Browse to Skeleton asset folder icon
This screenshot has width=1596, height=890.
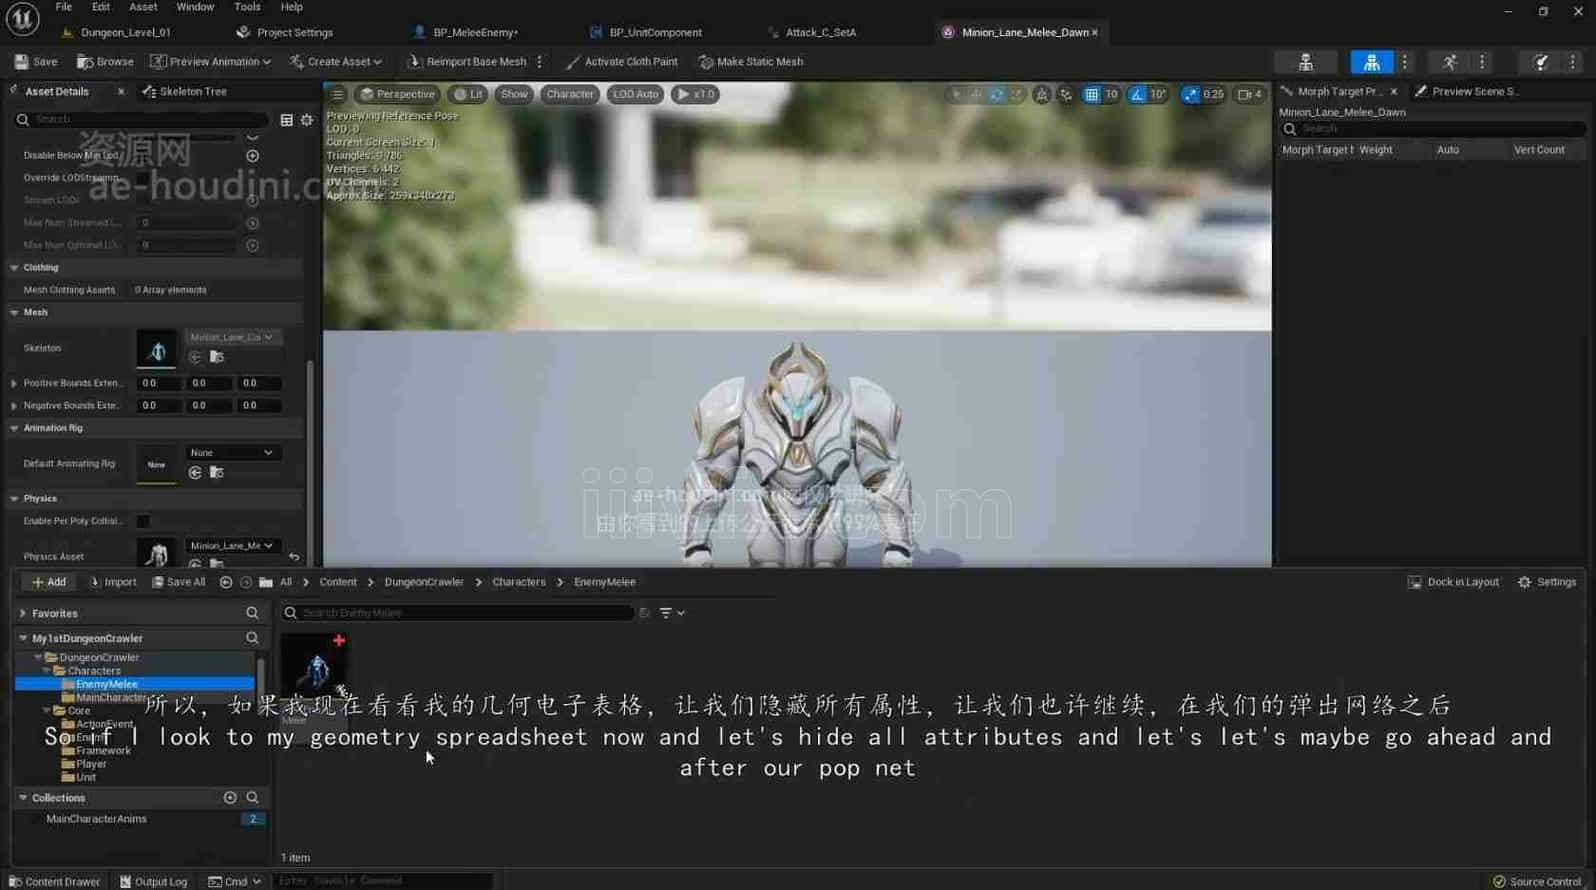217,357
